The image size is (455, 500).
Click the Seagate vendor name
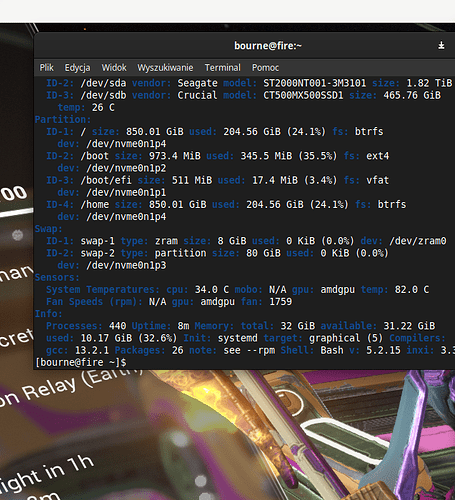pyautogui.click(x=197, y=83)
